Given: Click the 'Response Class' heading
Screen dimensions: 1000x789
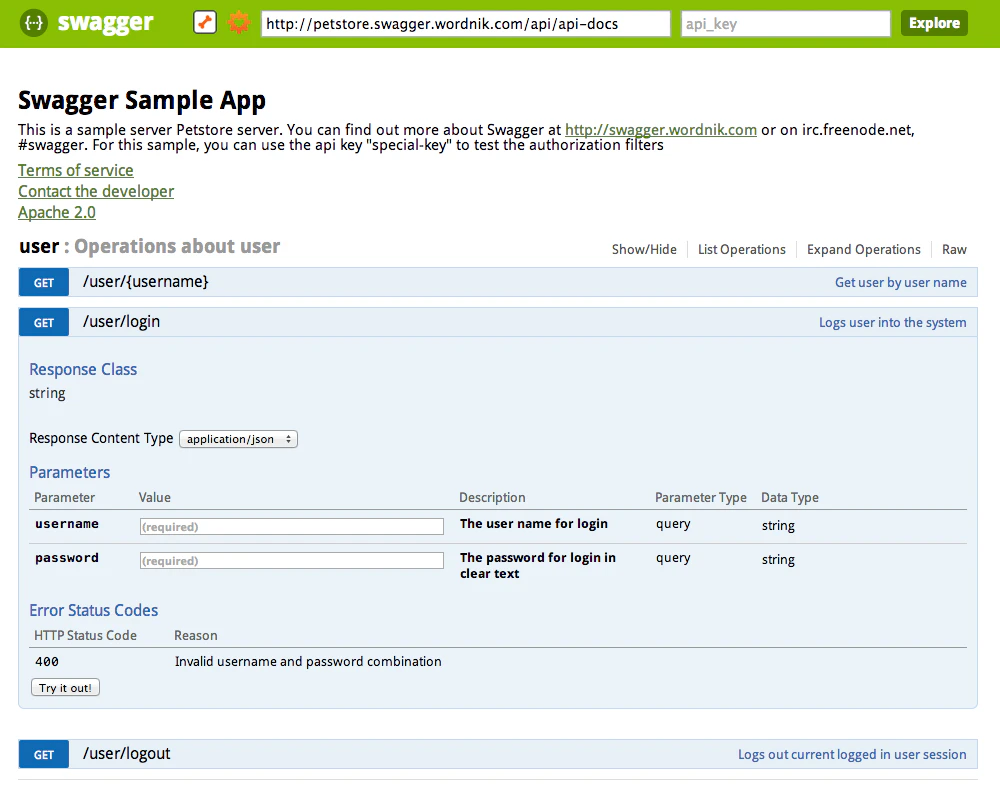Looking at the screenshot, I should point(83,370).
